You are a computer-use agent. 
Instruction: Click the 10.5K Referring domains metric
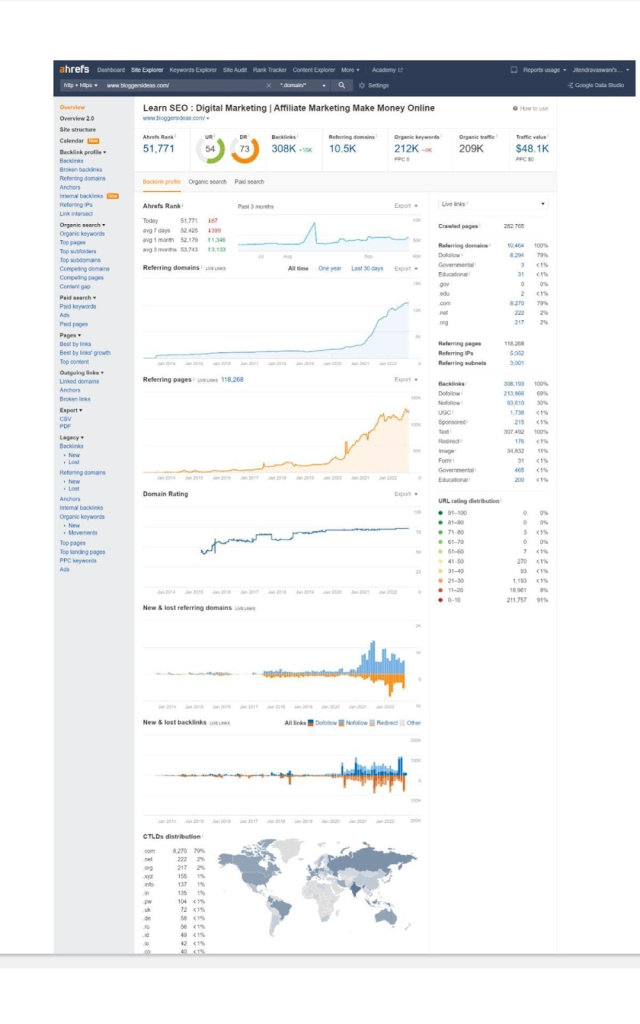342,149
